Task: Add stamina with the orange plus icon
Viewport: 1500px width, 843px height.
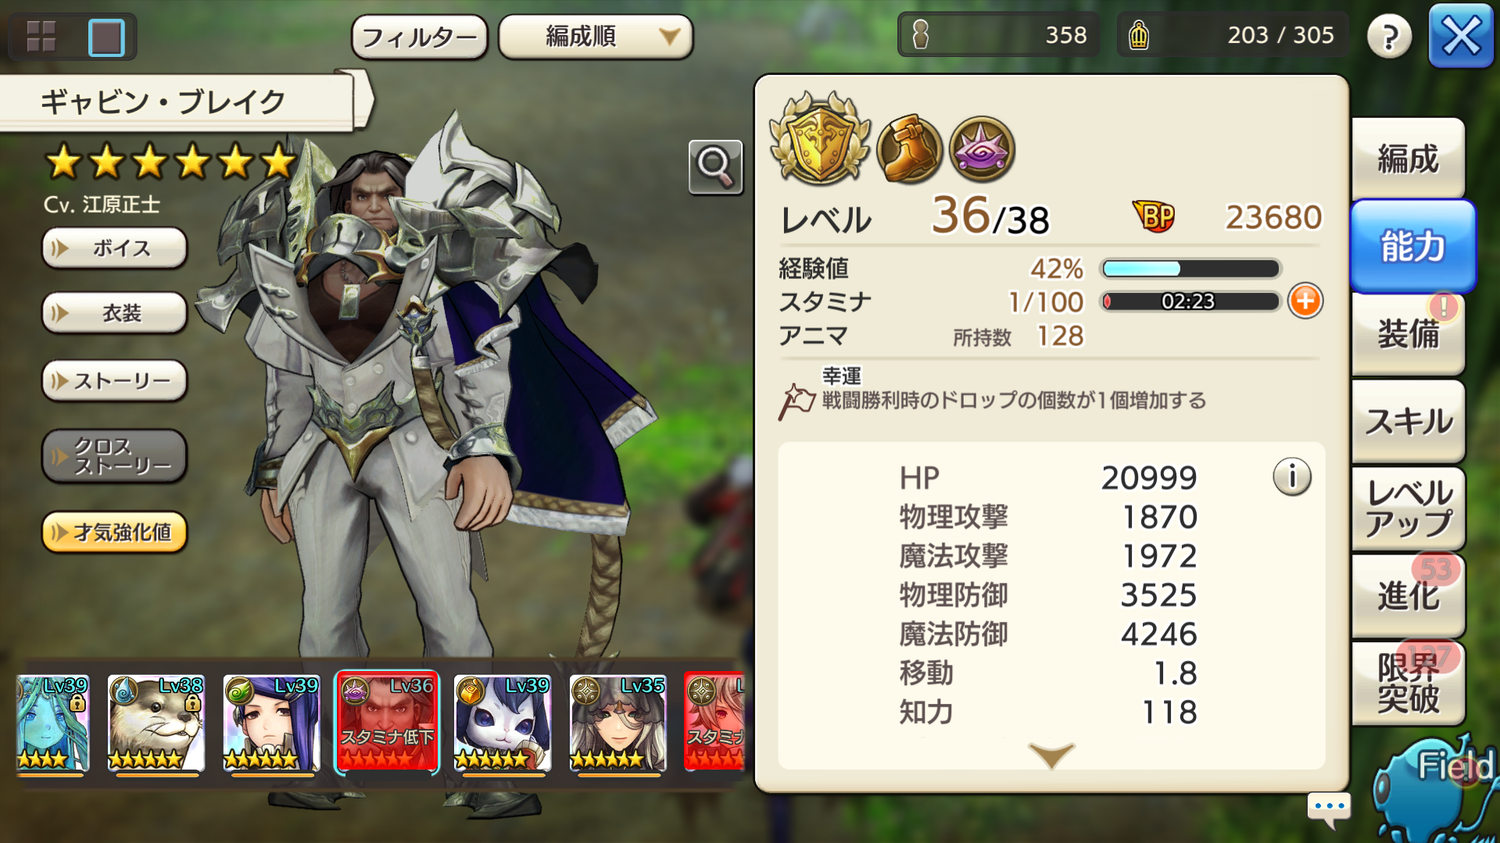Action: 1305,301
